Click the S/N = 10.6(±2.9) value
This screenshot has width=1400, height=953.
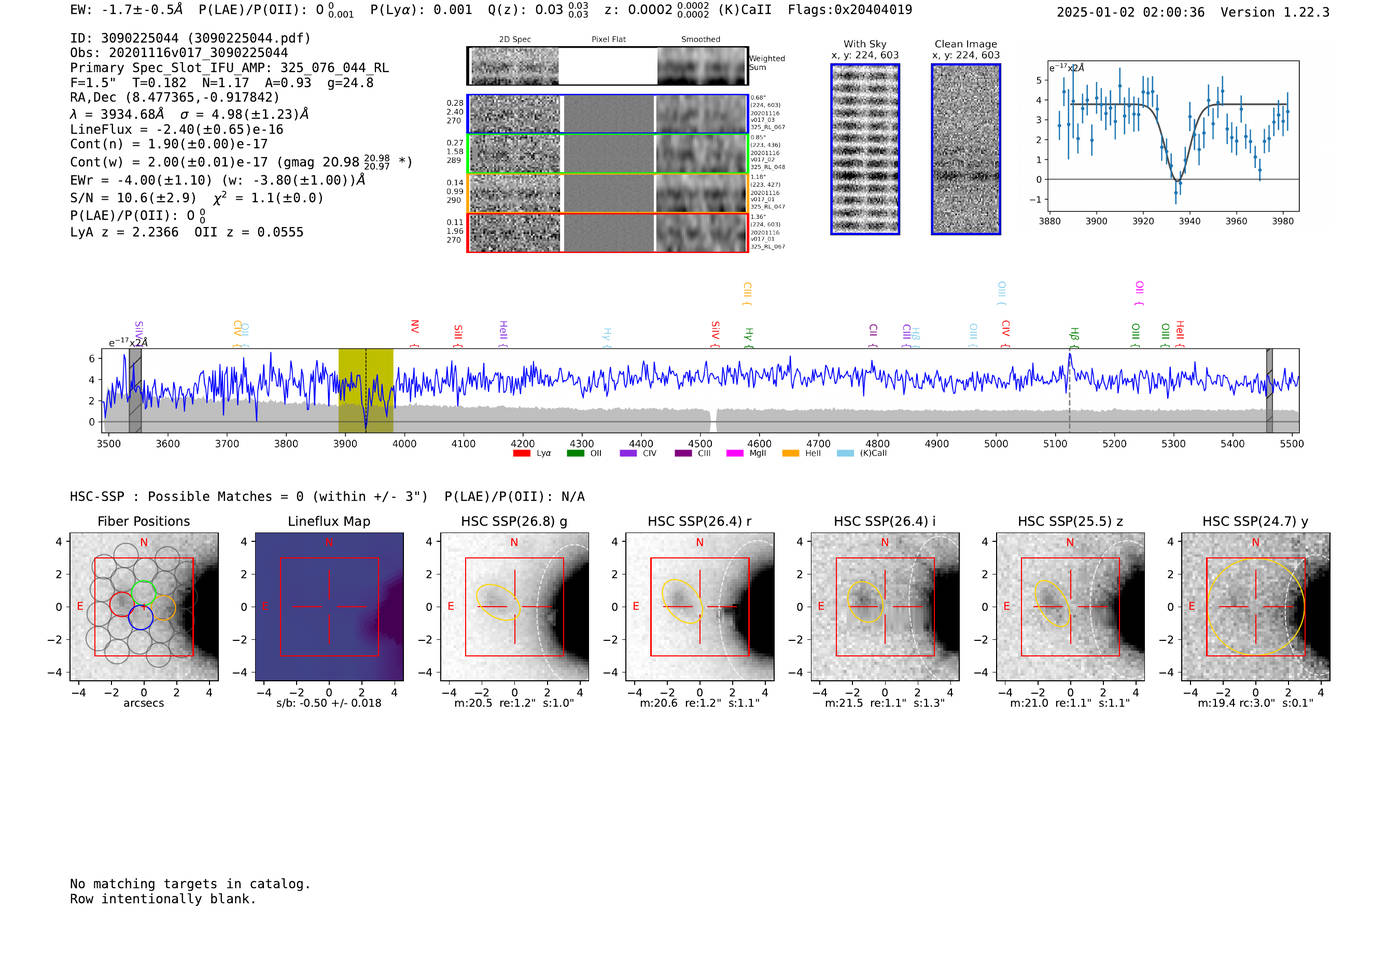(133, 198)
